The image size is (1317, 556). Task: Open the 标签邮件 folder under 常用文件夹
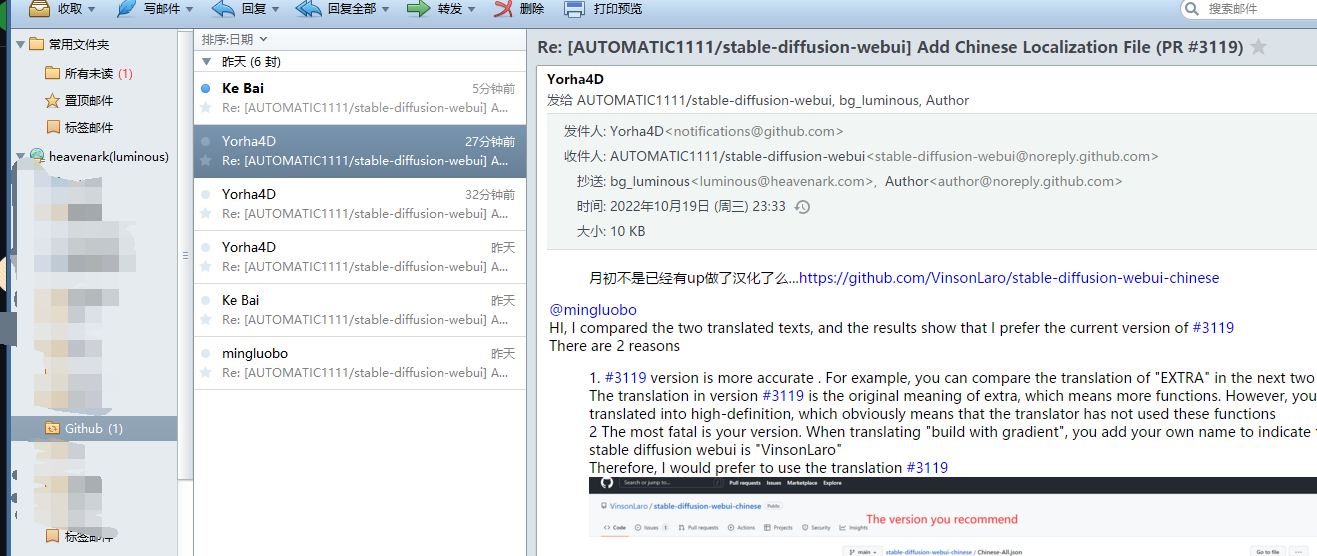[x=79, y=127]
